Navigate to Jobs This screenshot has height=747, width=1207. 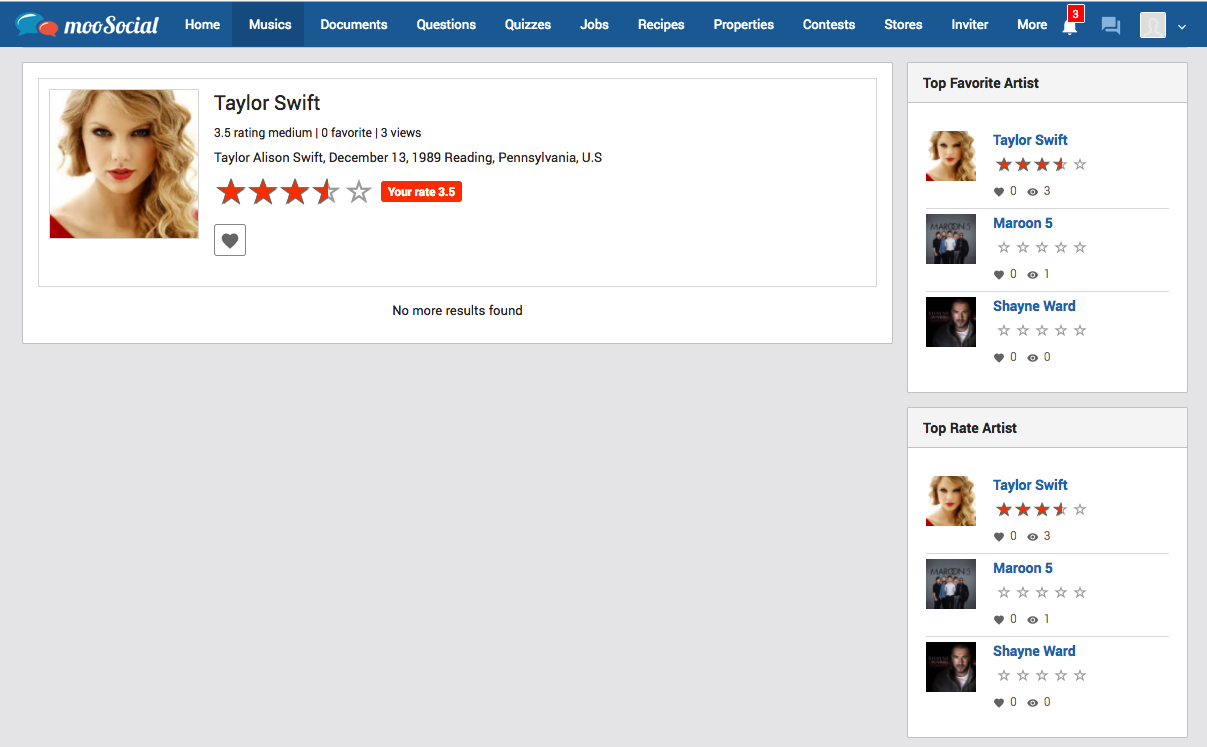[594, 25]
